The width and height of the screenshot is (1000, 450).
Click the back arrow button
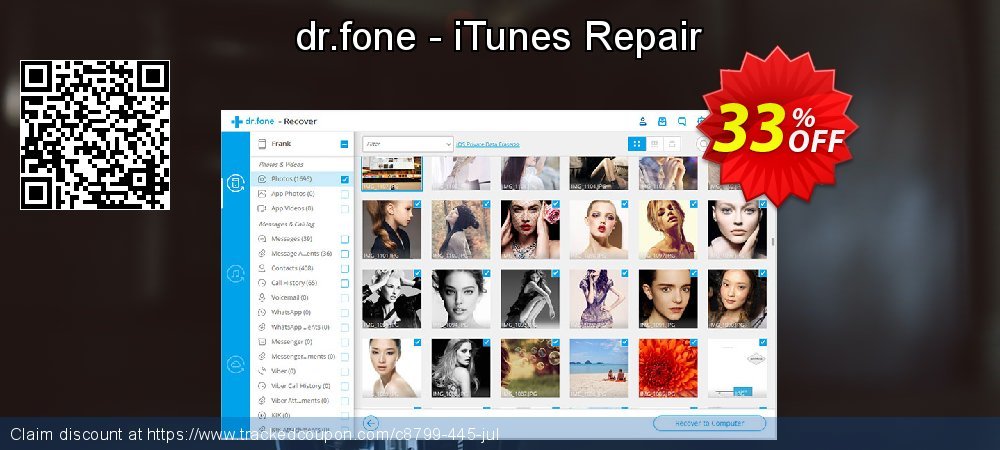[x=371, y=423]
